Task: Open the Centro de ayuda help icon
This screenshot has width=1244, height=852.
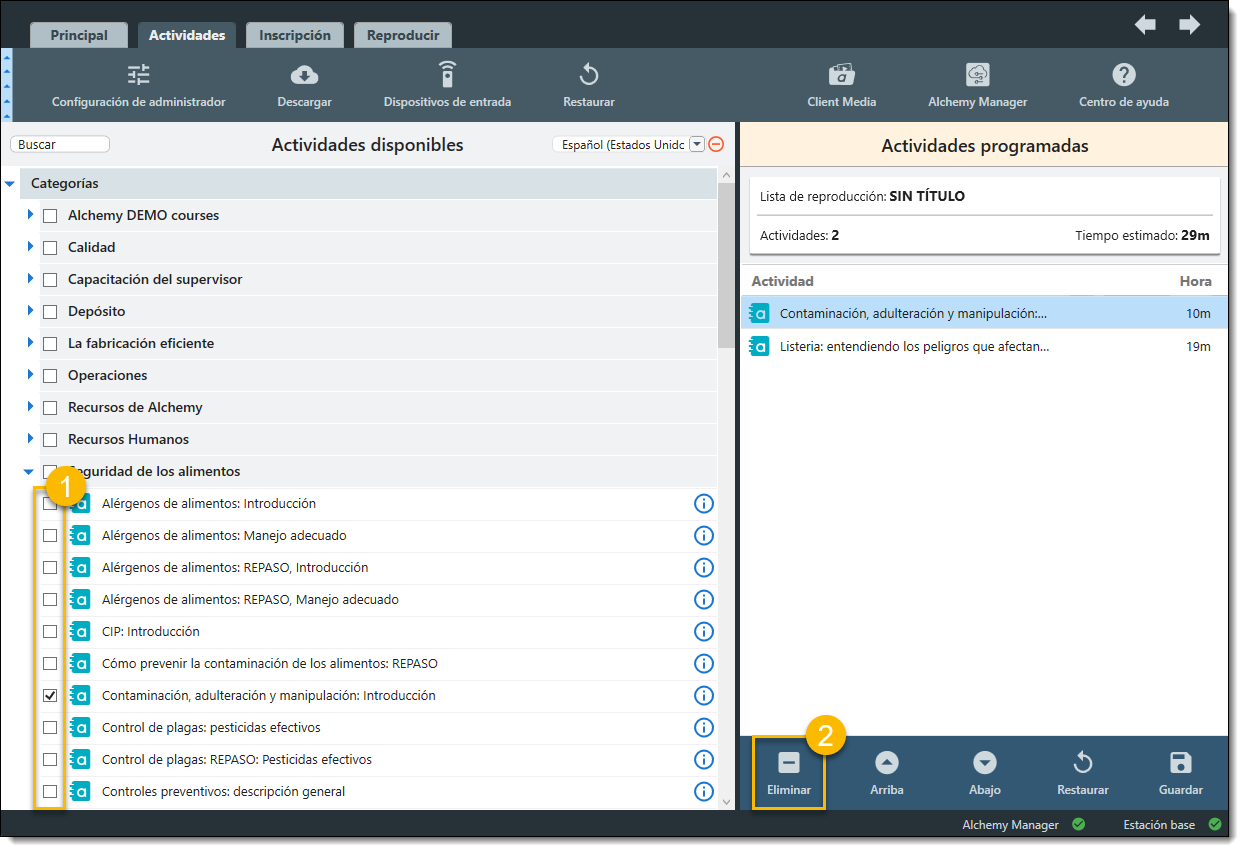Action: (1123, 75)
